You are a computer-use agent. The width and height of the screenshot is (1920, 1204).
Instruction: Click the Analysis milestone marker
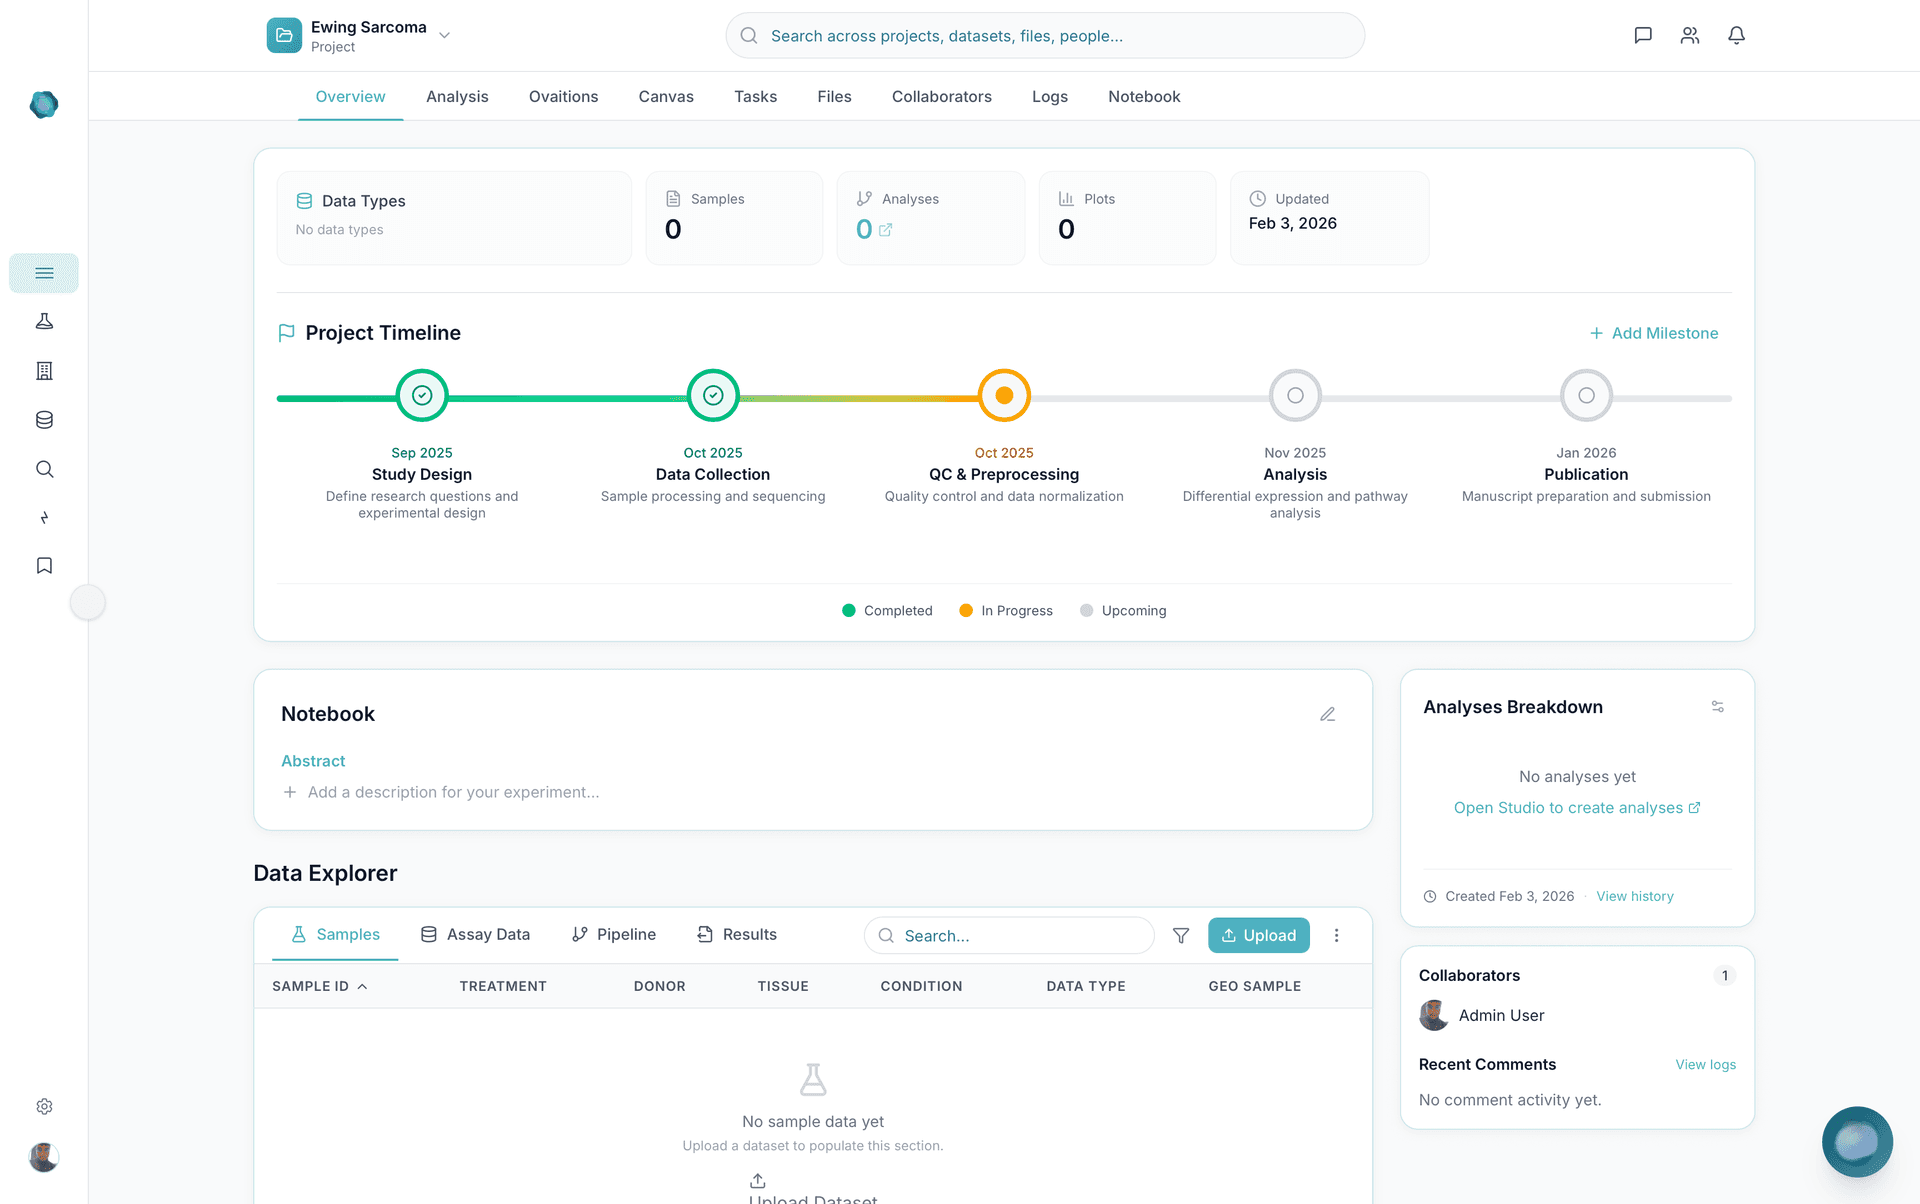pyautogui.click(x=1295, y=396)
